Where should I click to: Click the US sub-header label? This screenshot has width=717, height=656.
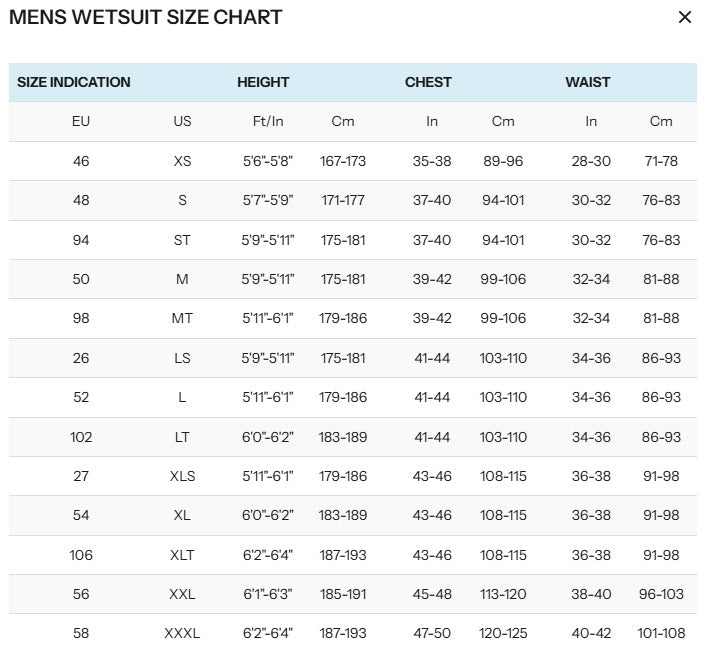click(x=182, y=121)
